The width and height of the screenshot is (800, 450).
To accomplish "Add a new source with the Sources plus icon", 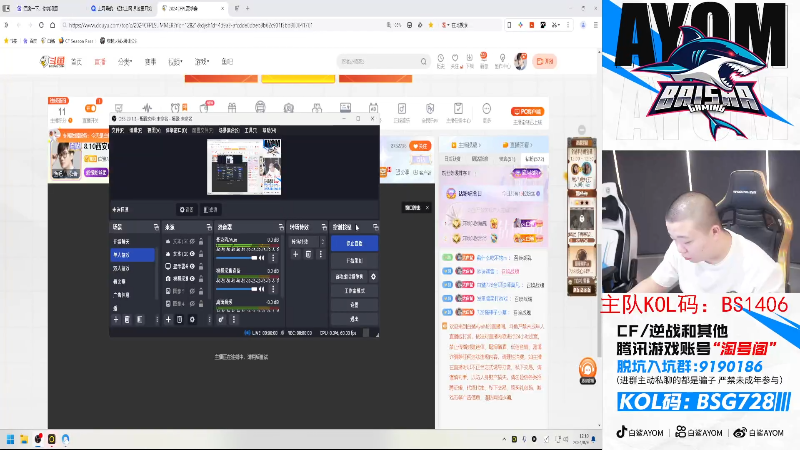I will pyautogui.click(x=168, y=320).
